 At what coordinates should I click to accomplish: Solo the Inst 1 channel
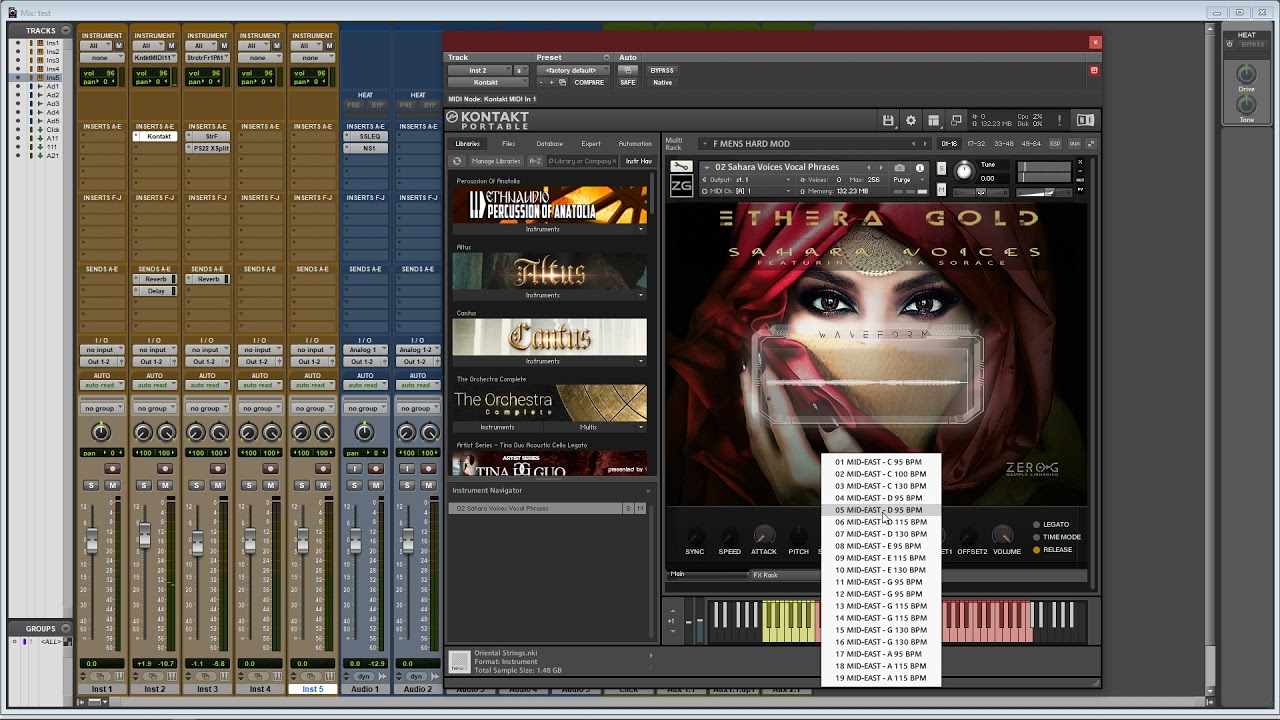coord(91,485)
